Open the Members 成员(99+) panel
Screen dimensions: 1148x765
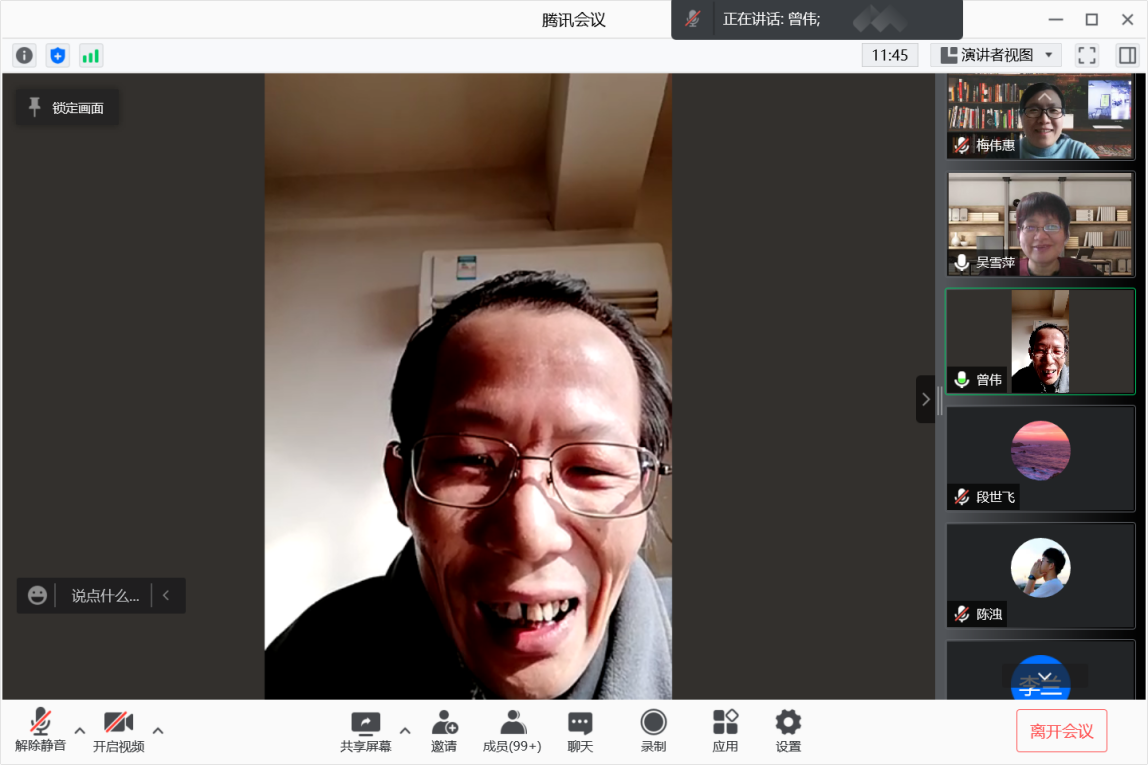(x=512, y=731)
